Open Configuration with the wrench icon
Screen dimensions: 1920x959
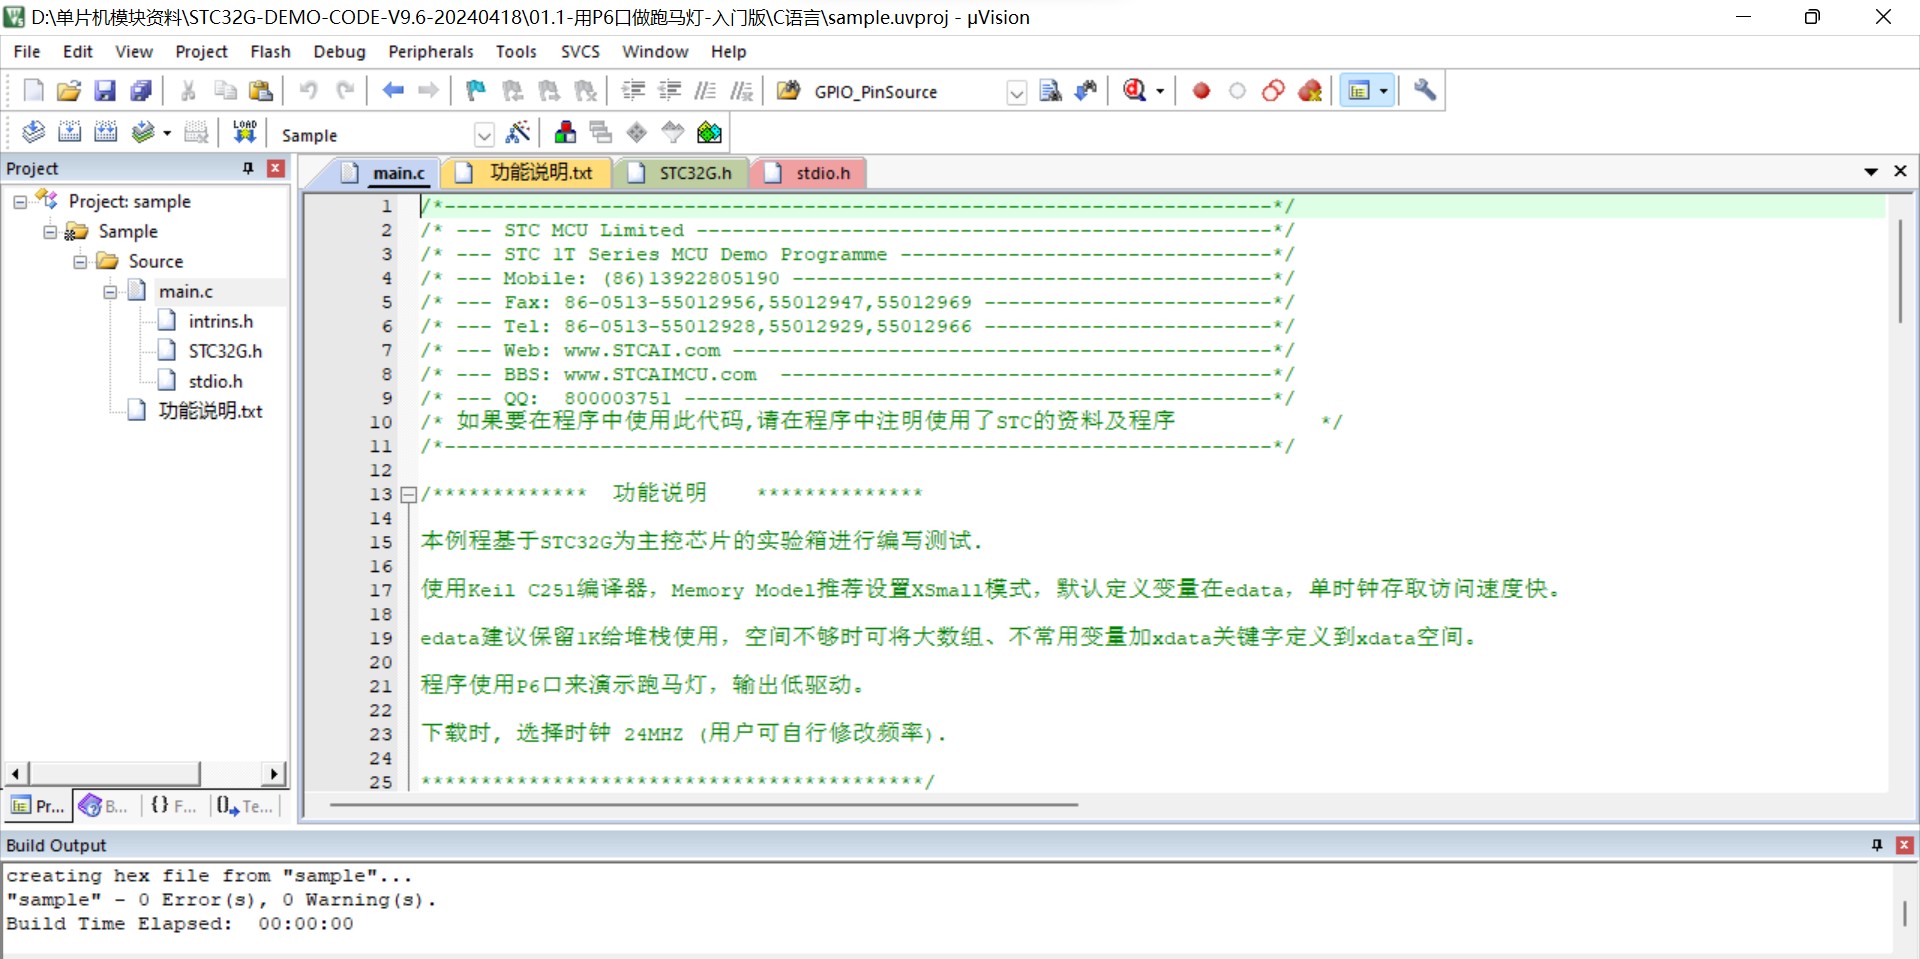coord(1425,91)
